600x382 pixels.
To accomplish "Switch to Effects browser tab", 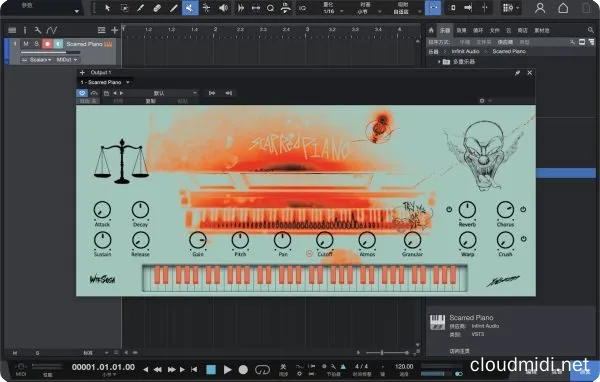I will coord(461,30).
